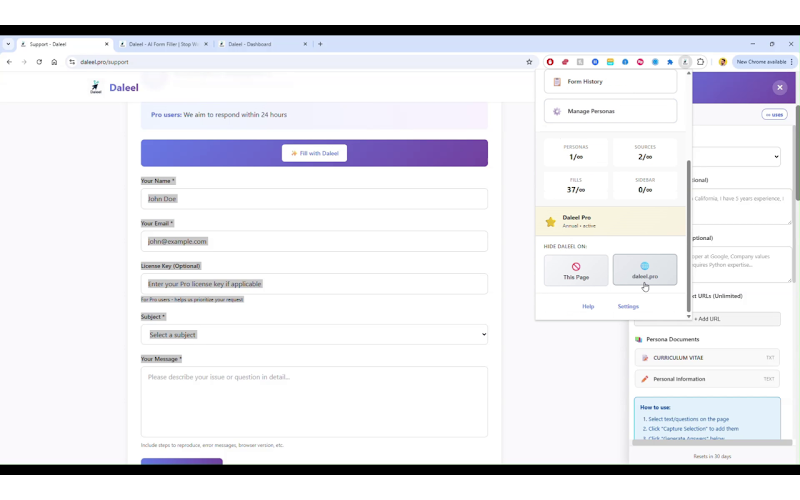Switch to Daleel AI Form Filler tab
This screenshot has width=800, height=500.
[x=163, y=44]
